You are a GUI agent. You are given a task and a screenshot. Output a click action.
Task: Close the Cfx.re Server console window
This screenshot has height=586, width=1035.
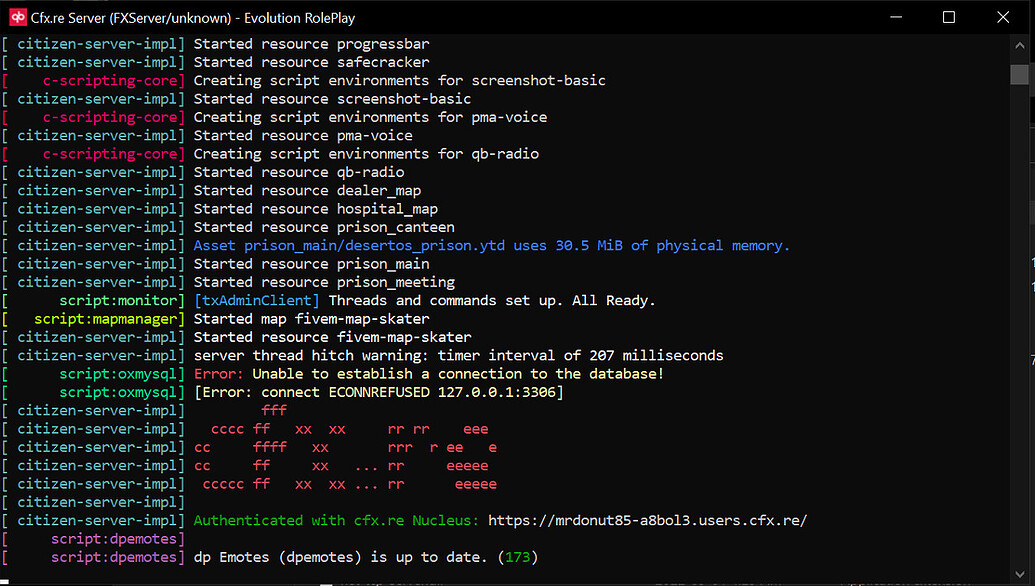(x=1003, y=17)
